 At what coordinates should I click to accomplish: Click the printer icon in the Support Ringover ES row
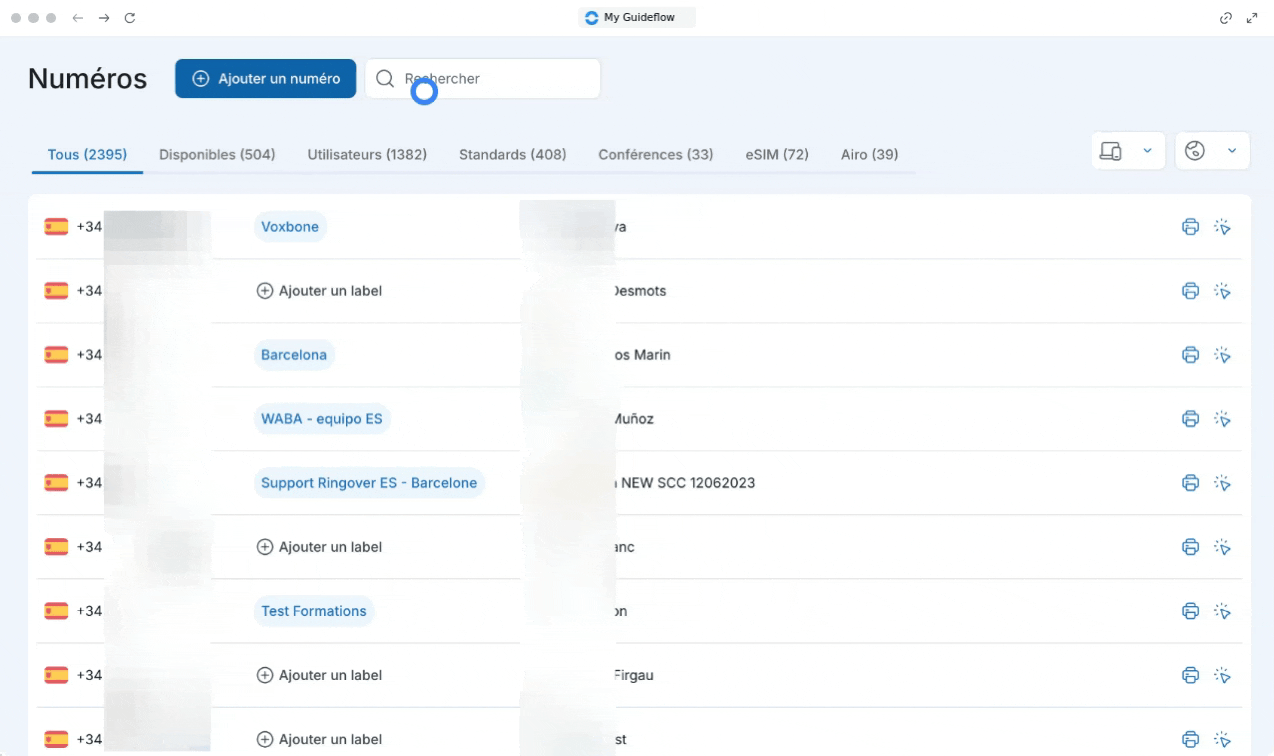1190,483
